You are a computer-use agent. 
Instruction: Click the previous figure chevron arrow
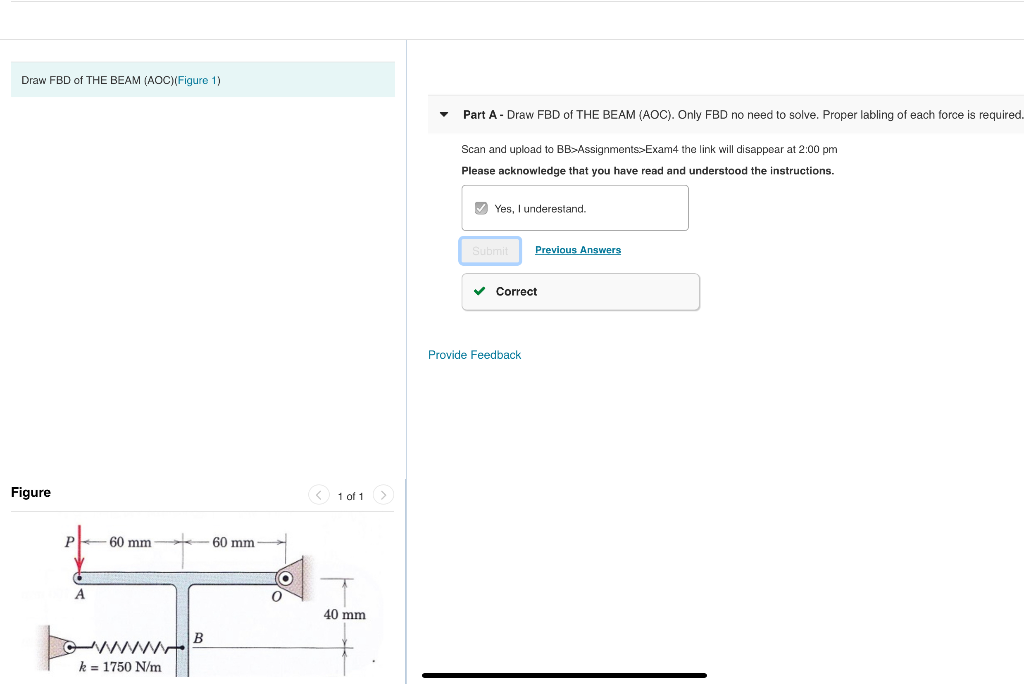coord(318,494)
